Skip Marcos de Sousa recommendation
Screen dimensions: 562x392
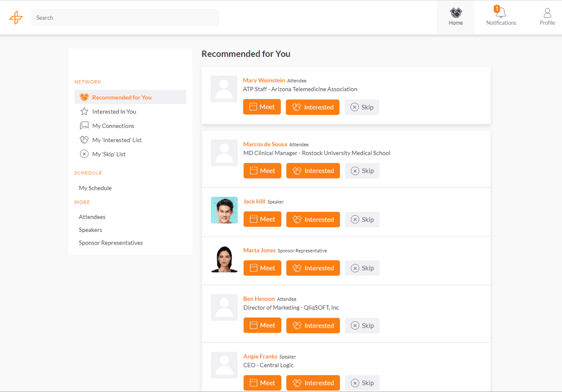(x=362, y=171)
